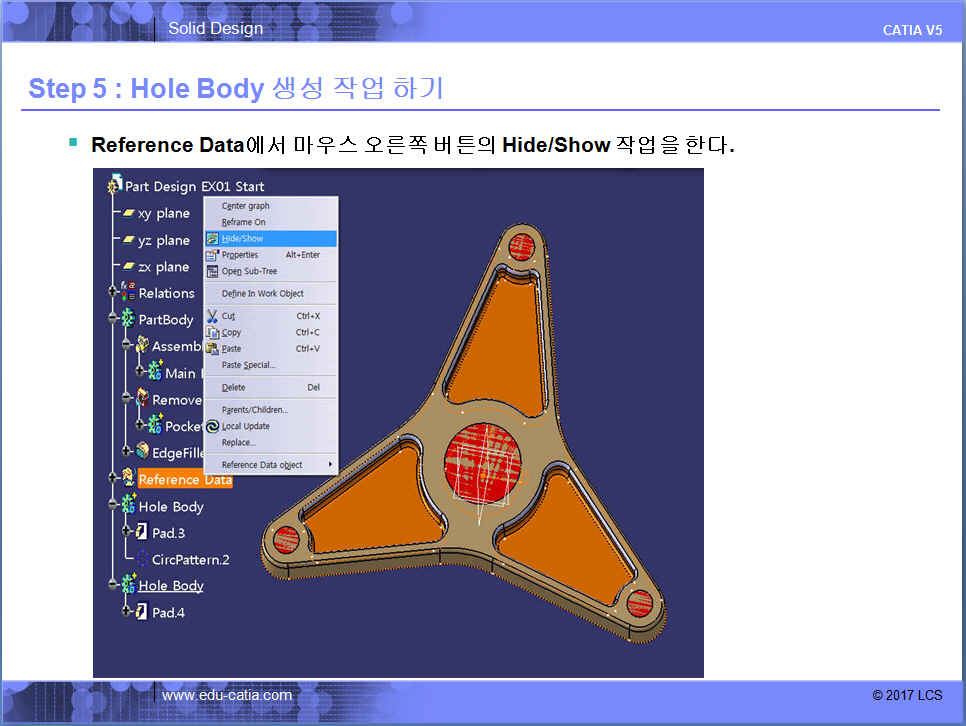
Task: Select highlighted Reference Data tree item
Action: point(184,480)
